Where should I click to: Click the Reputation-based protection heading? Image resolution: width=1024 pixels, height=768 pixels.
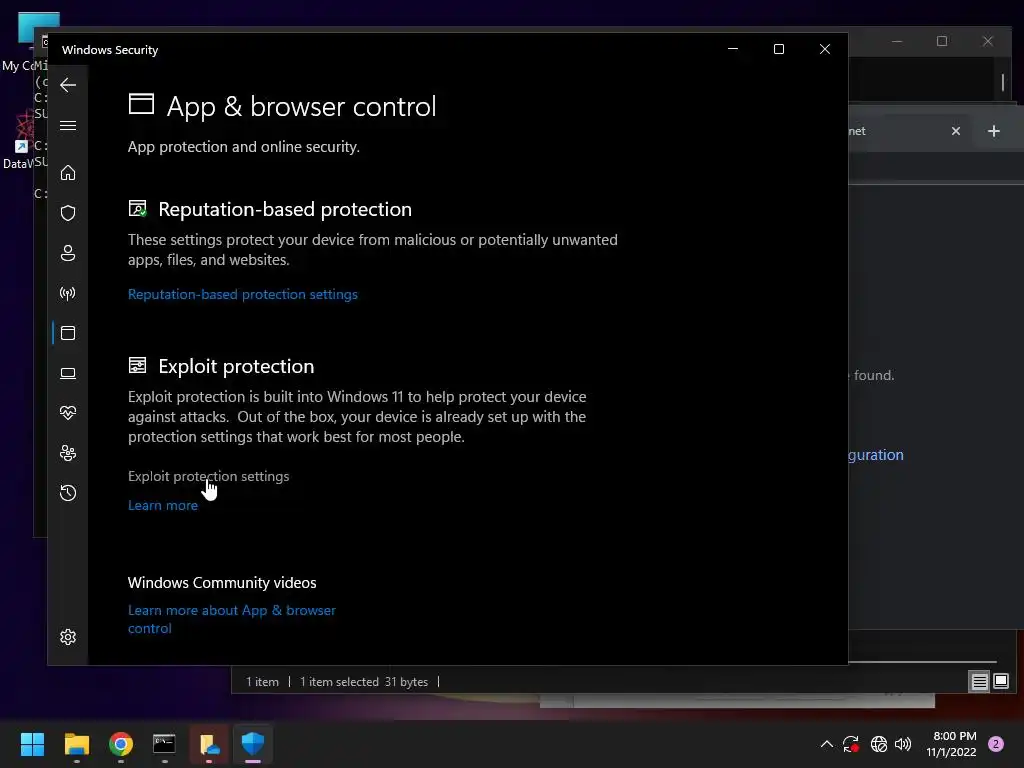click(x=285, y=210)
